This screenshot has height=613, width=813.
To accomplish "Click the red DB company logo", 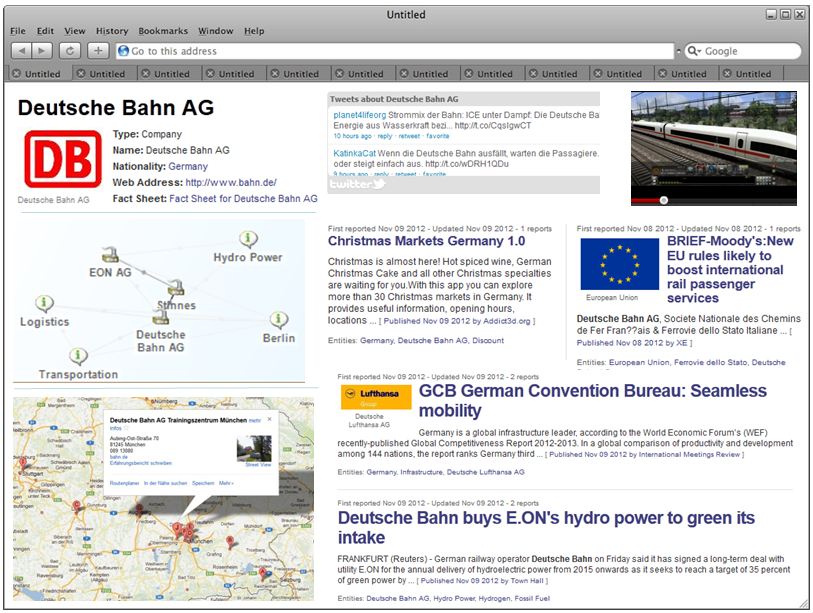I will [63, 159].
